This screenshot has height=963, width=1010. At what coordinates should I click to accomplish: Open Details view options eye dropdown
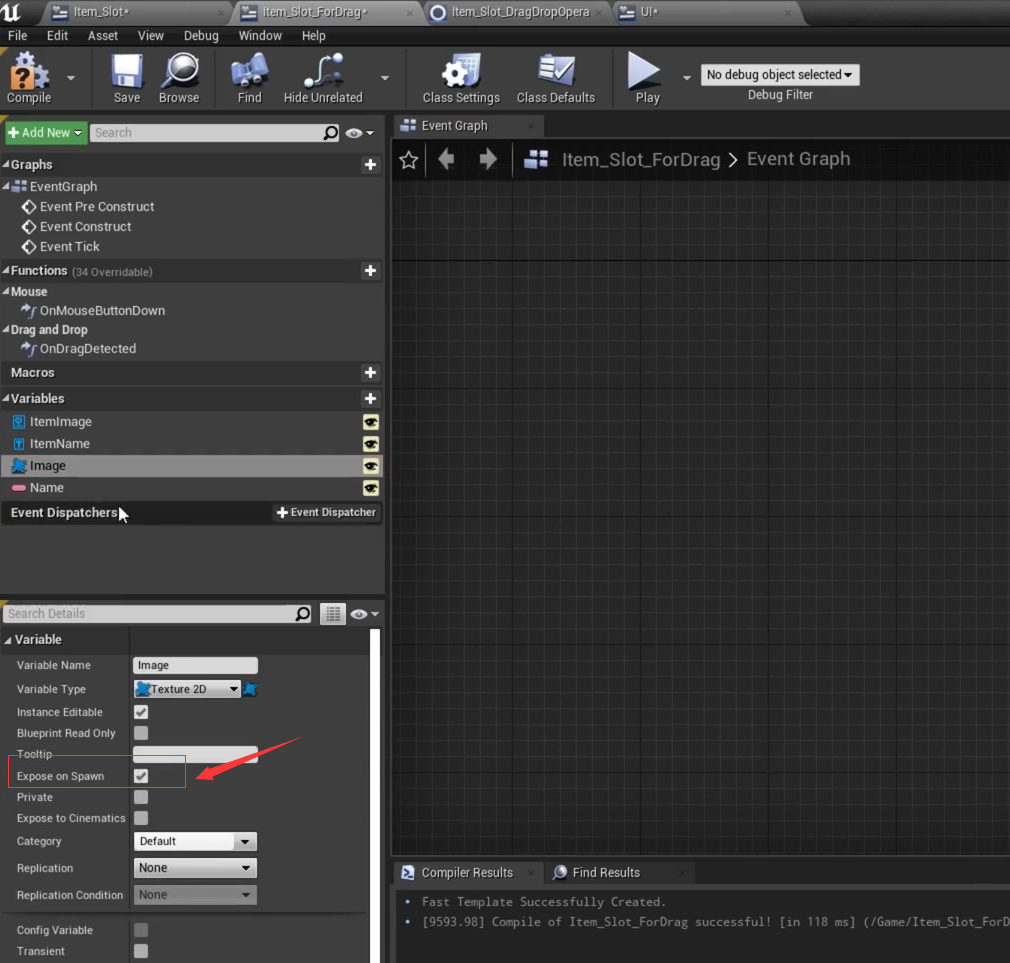coord(365,614)
